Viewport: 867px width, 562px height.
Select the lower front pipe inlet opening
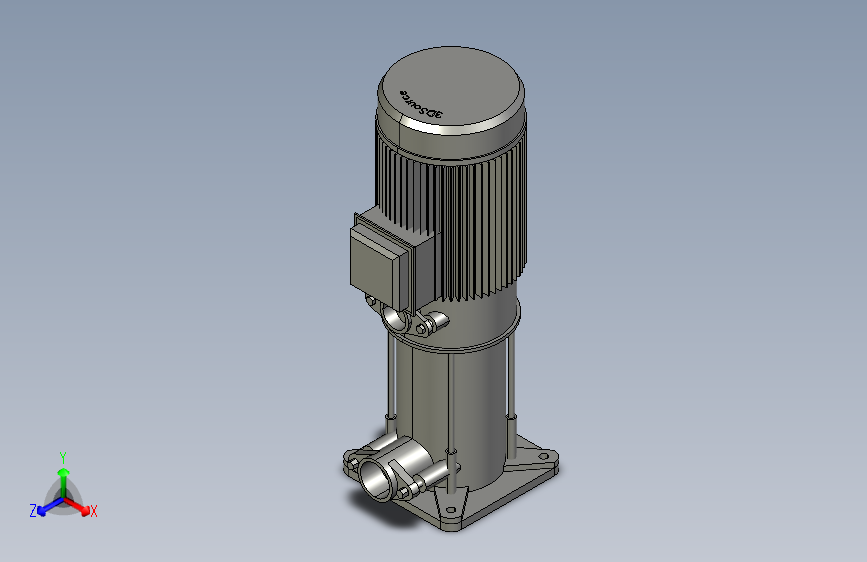(x=376, y=480)
